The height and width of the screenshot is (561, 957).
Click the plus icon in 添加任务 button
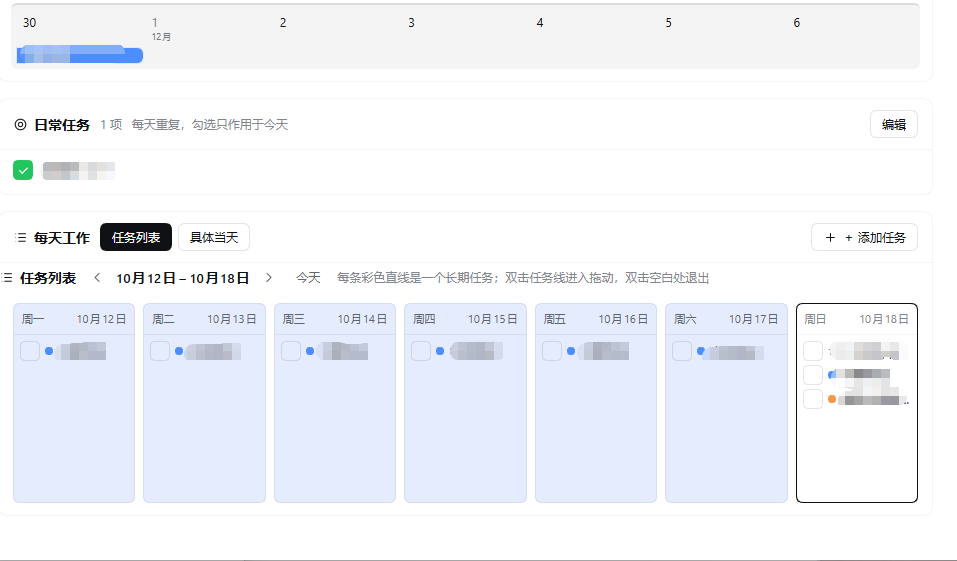point(830,237)
